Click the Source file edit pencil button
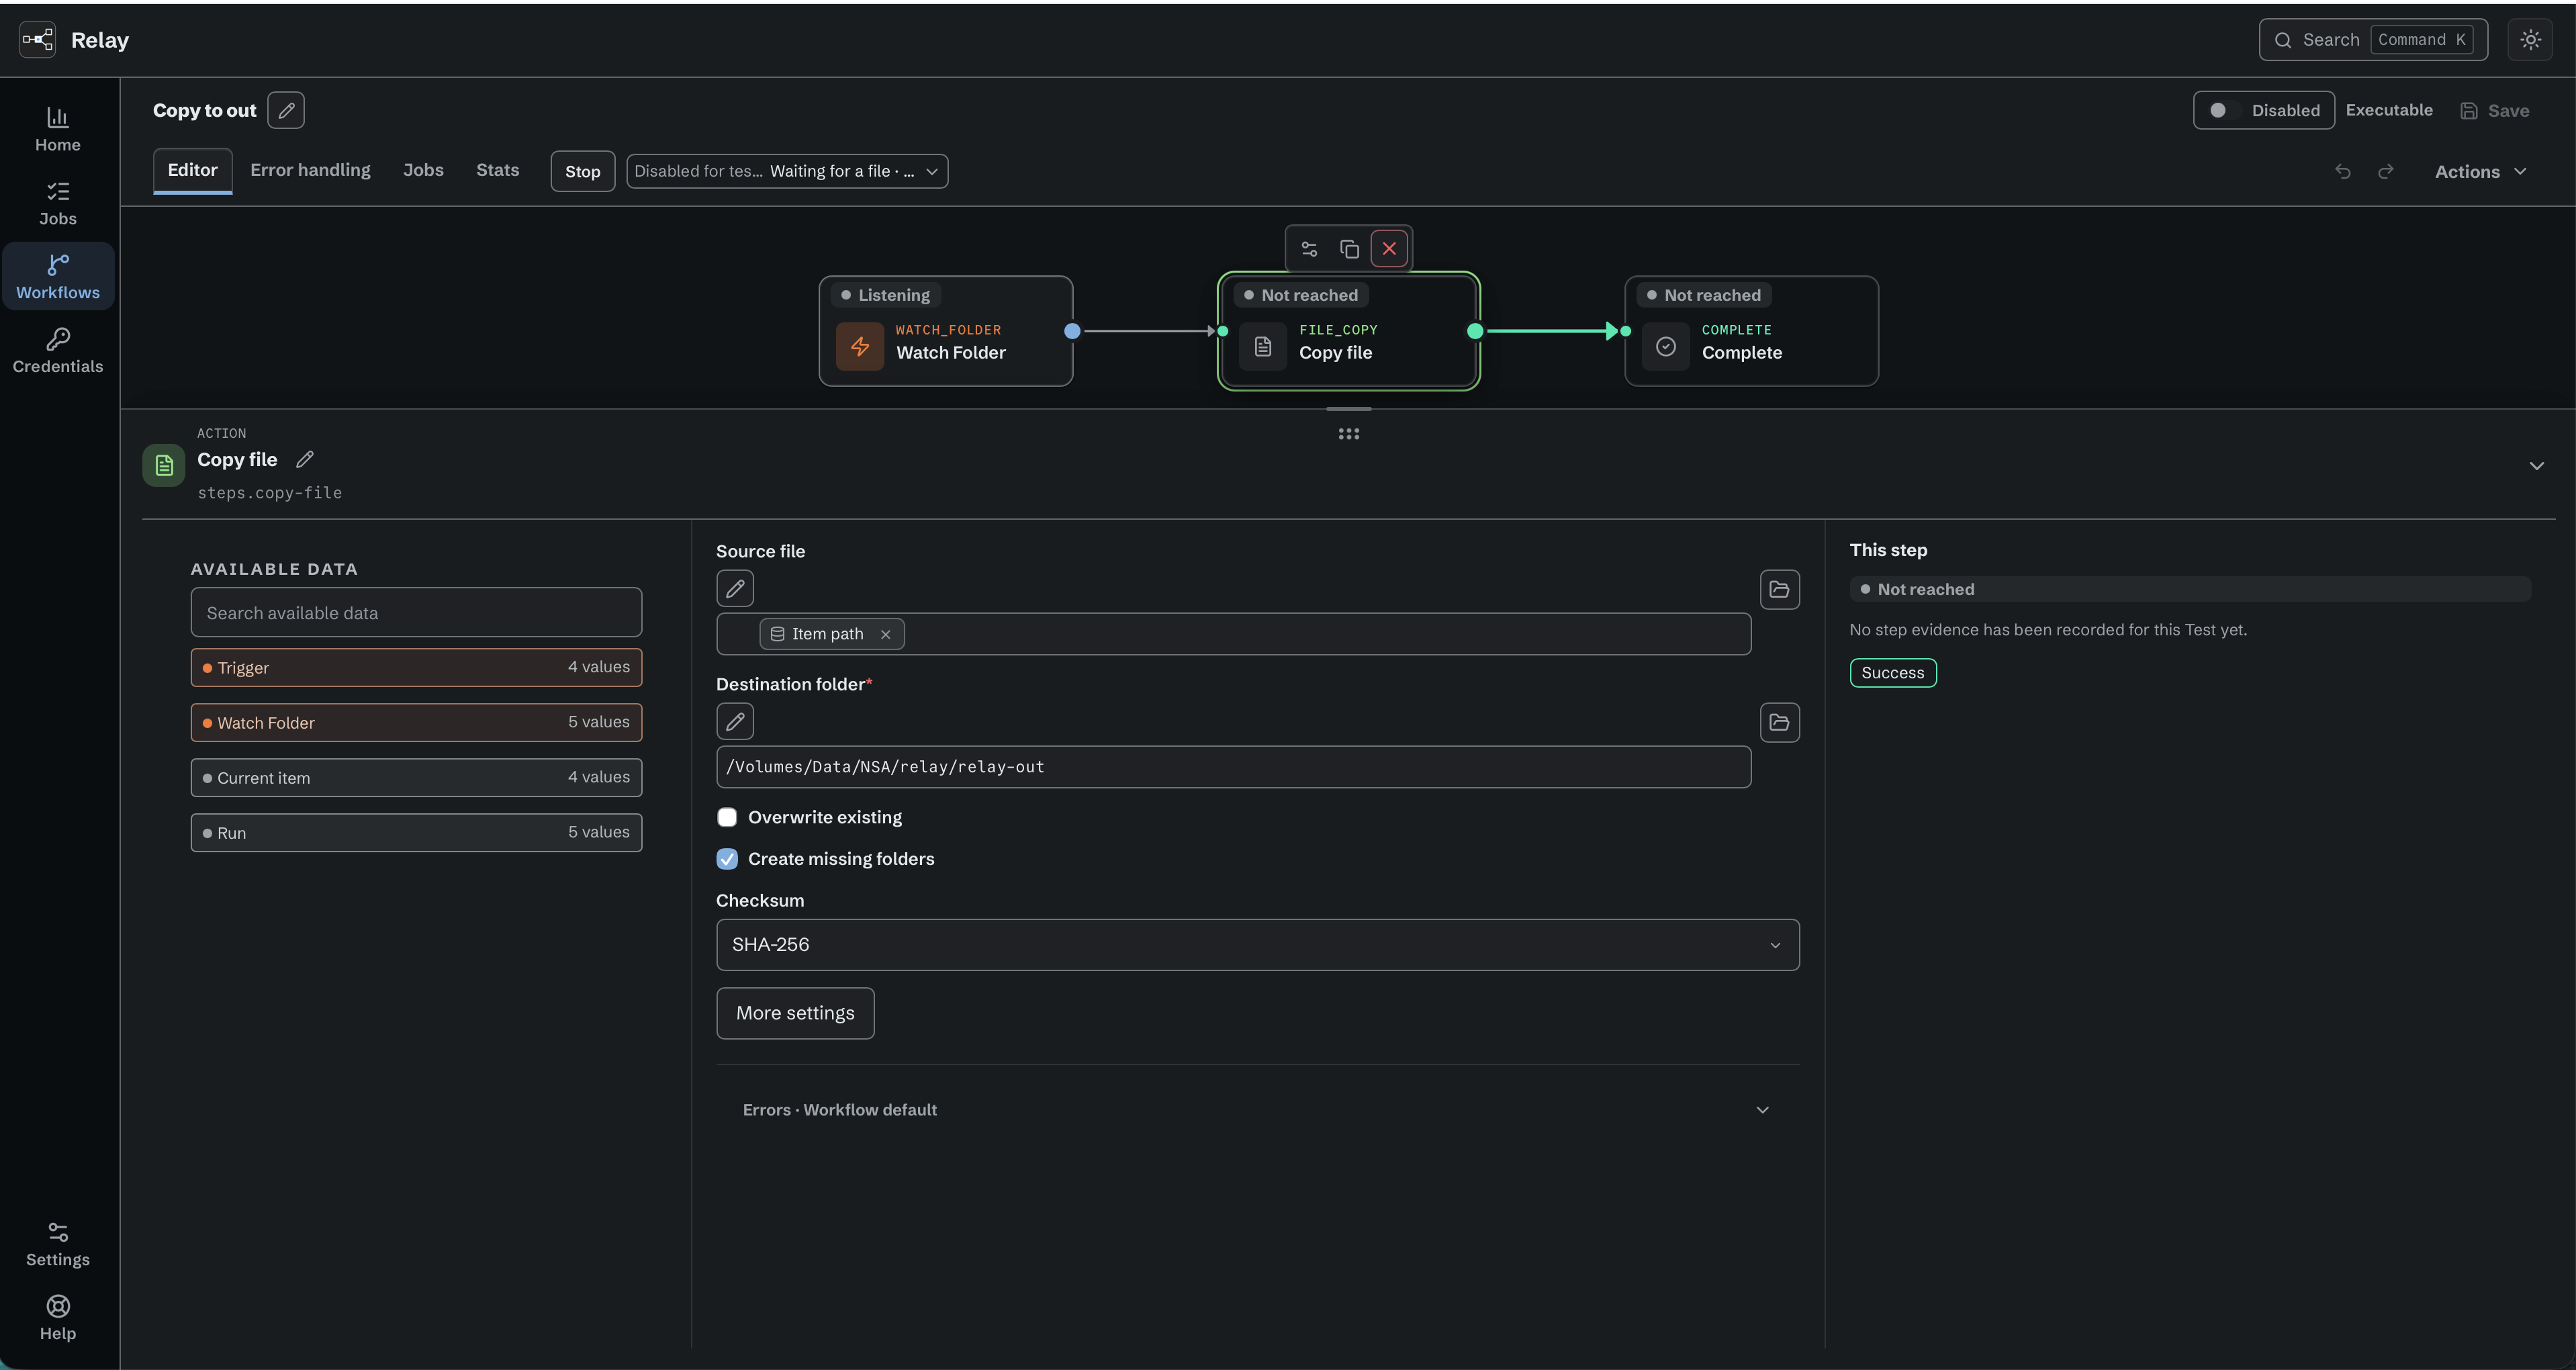 point(735,589)
